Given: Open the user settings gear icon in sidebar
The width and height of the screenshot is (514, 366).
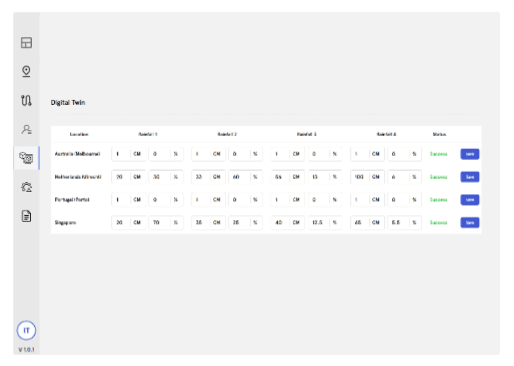Looking at the screenshot, I should click(x=26, y=187).
